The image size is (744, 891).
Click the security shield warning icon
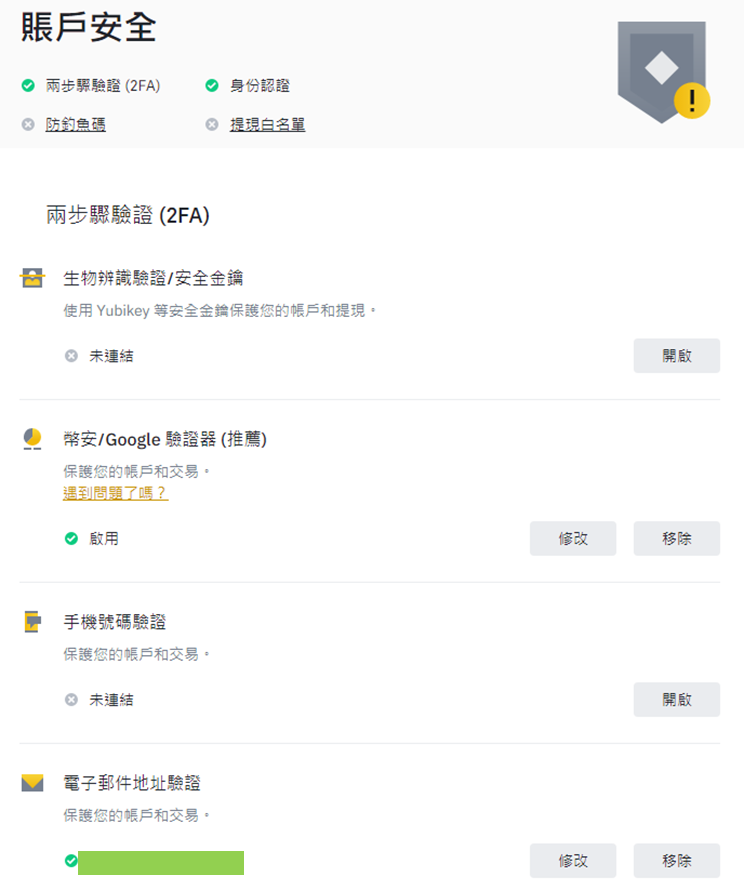coord(663,72)
